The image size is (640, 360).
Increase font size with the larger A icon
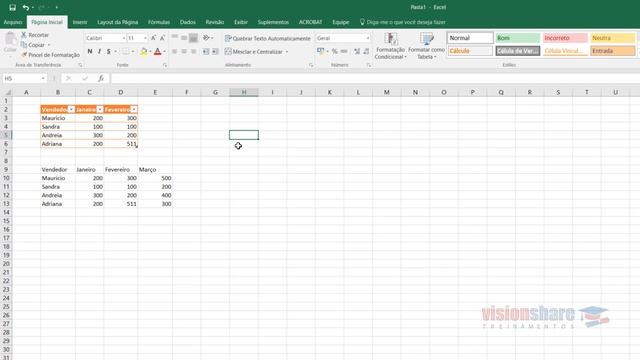[153, 38]
